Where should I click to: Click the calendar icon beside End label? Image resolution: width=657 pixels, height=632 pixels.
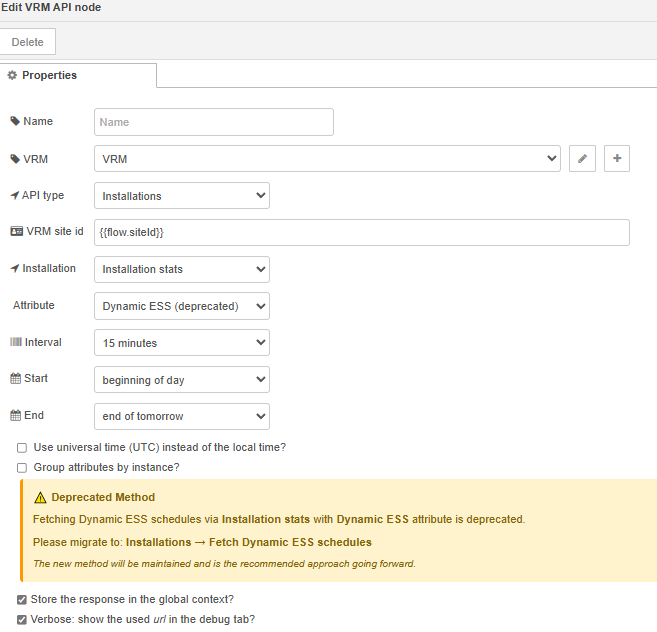click(15, 416)
